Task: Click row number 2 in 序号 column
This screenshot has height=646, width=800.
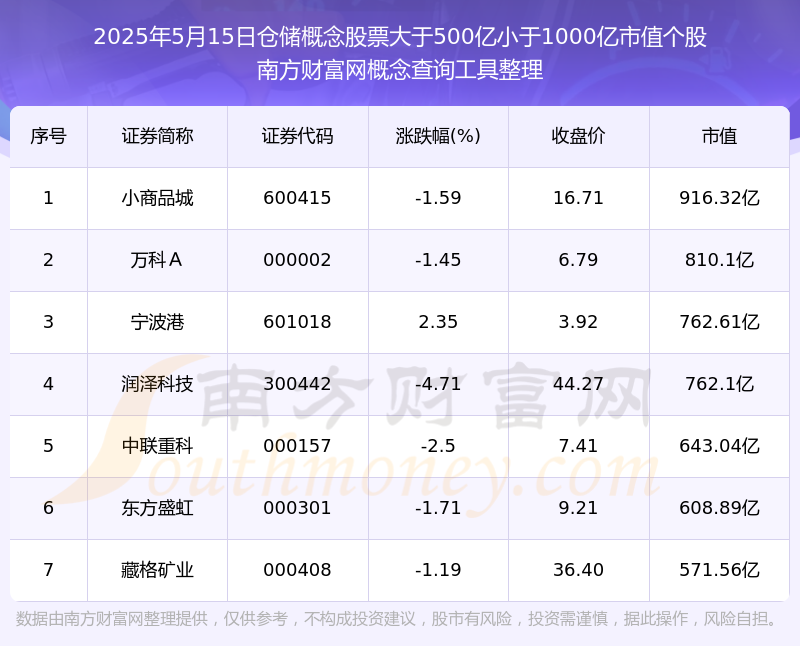Action: click(x=48, y=260)
